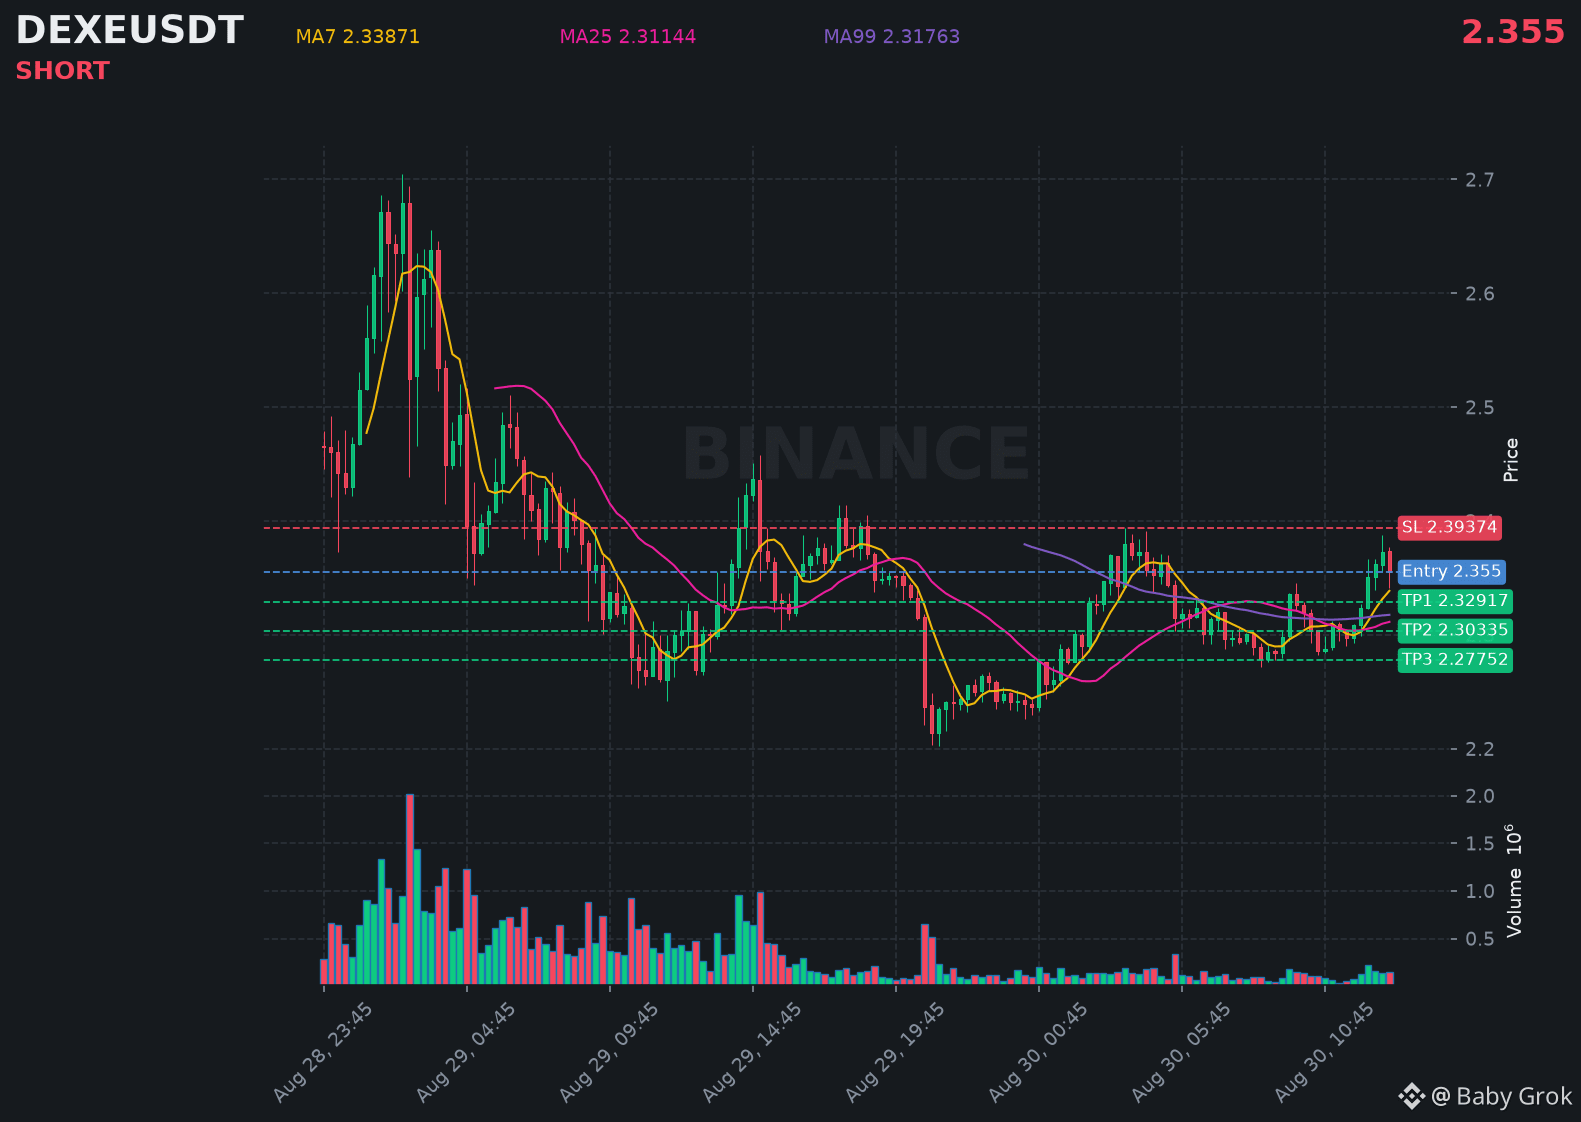Image resolution: width=1581 pixels, height=1122 pixels.
Task: Click the Volume axis title
Action: 1514,881
